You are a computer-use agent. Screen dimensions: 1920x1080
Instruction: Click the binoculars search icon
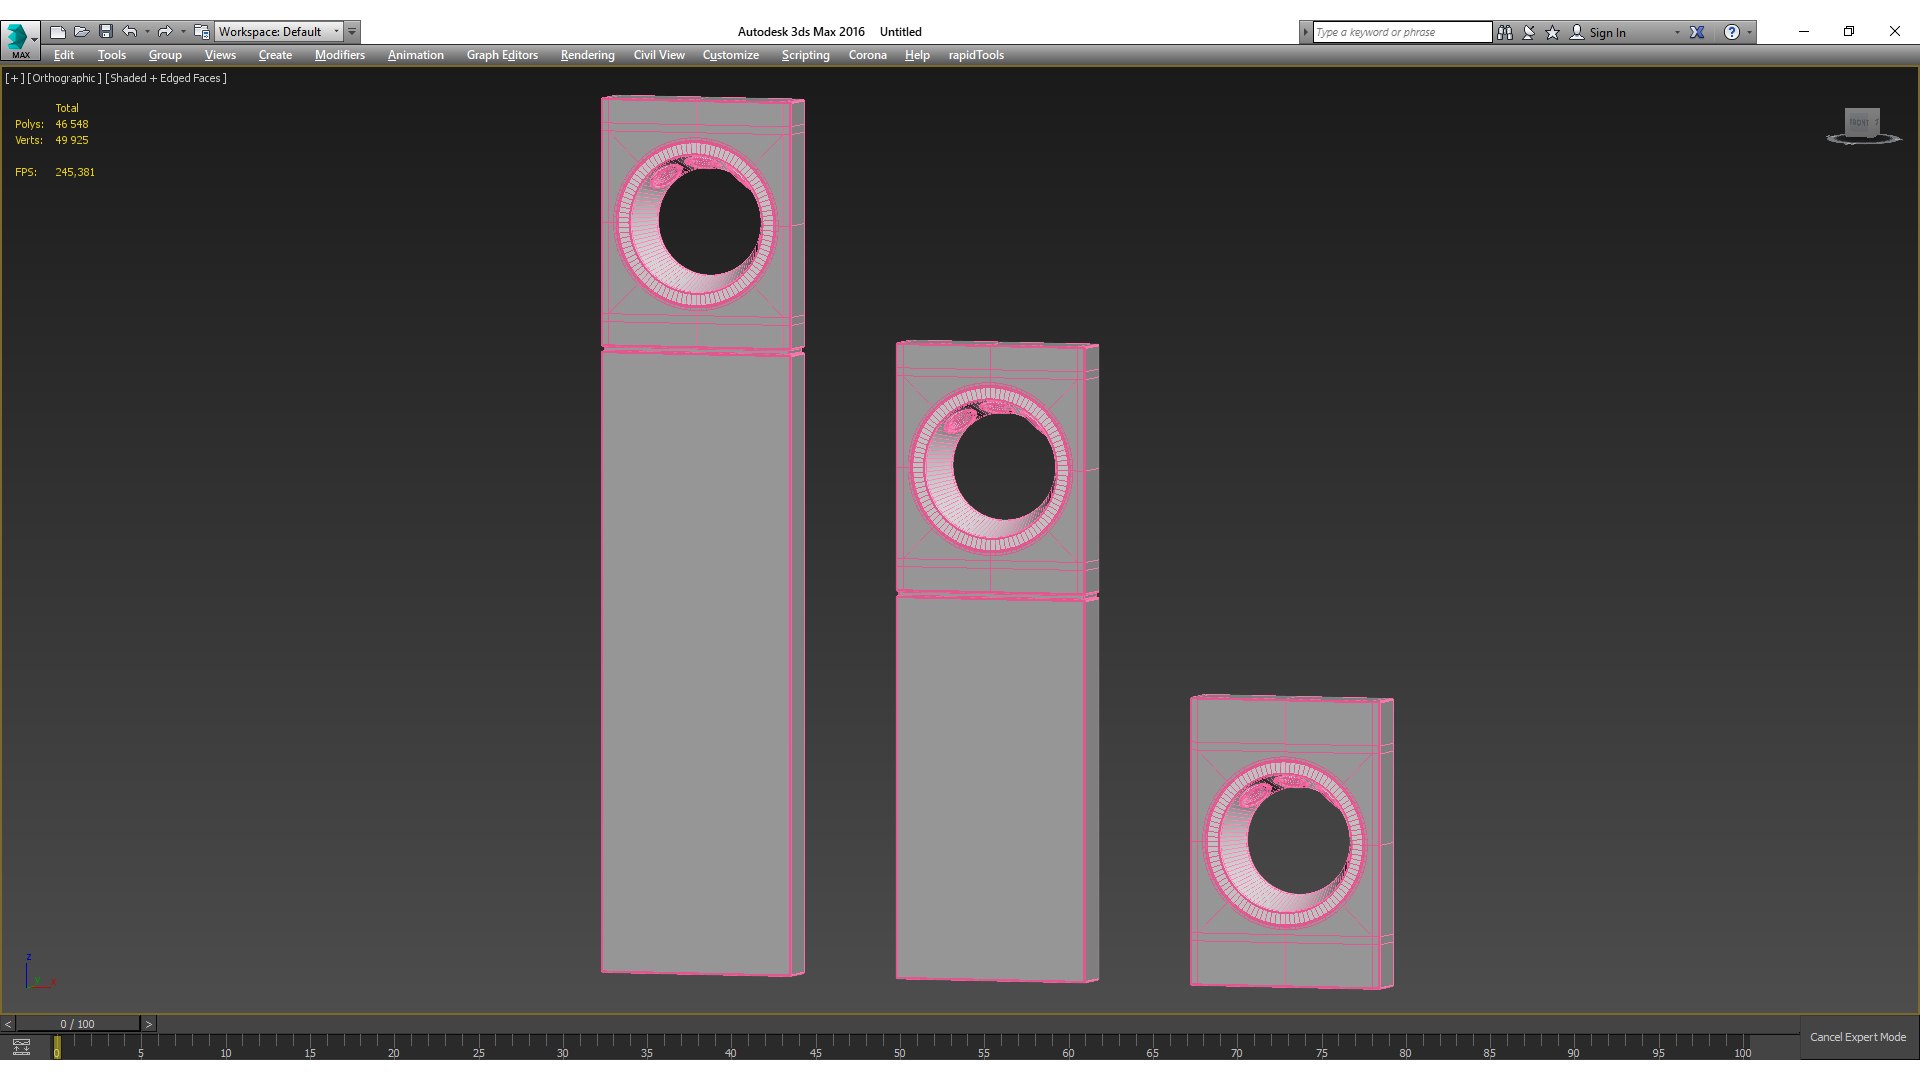coord(1505,32)
